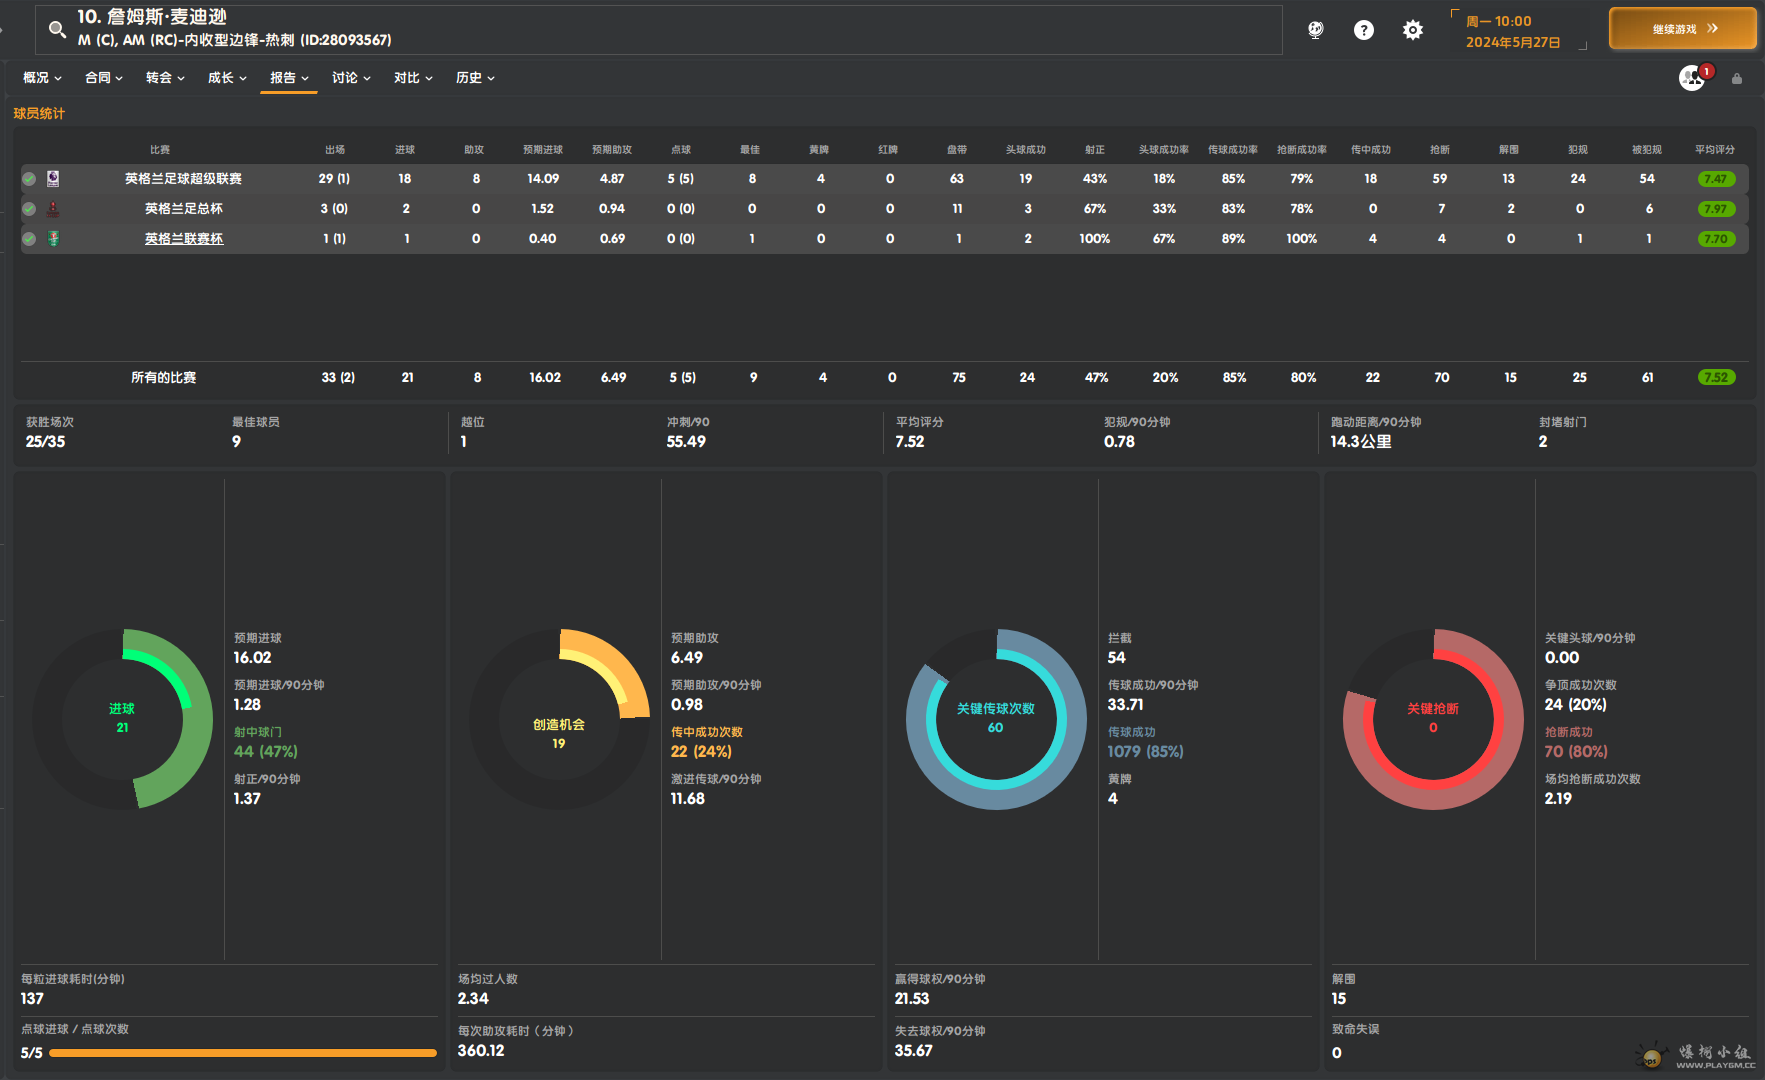Viewport: 1765px width, 1080px height.
Task: Toggle the 英格兰足总杯 row checkmark
Action: pos(30,209)
